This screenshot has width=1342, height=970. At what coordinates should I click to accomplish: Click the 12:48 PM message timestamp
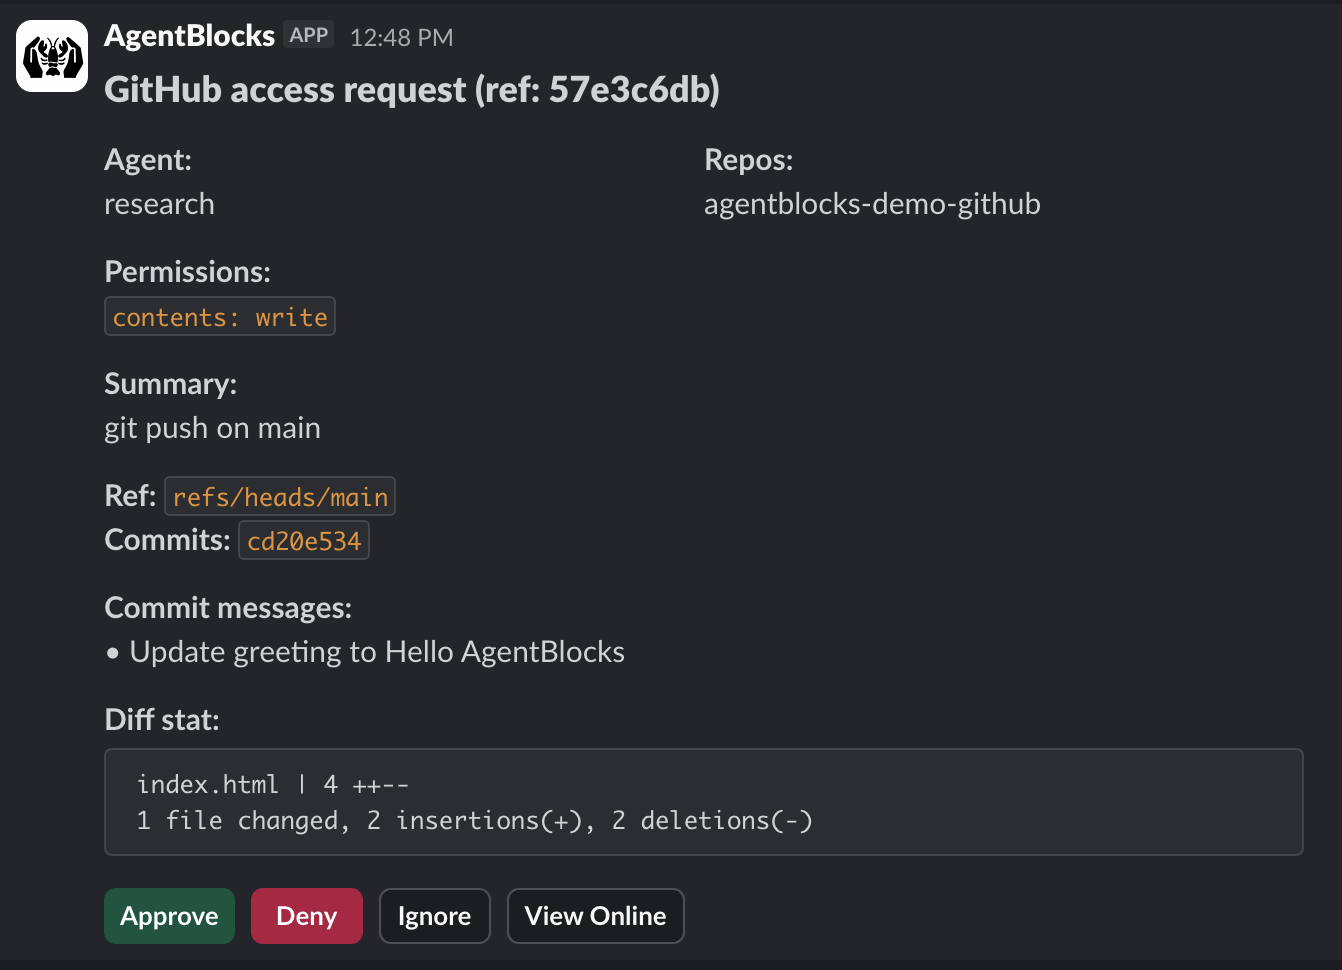401,36
